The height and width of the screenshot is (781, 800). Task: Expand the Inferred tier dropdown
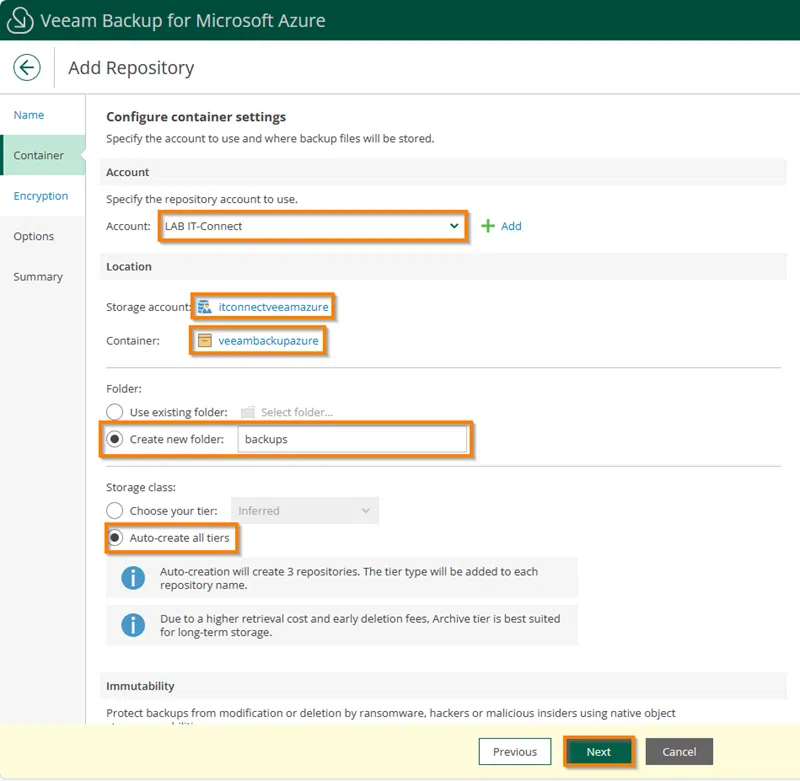tap(304, 511)
